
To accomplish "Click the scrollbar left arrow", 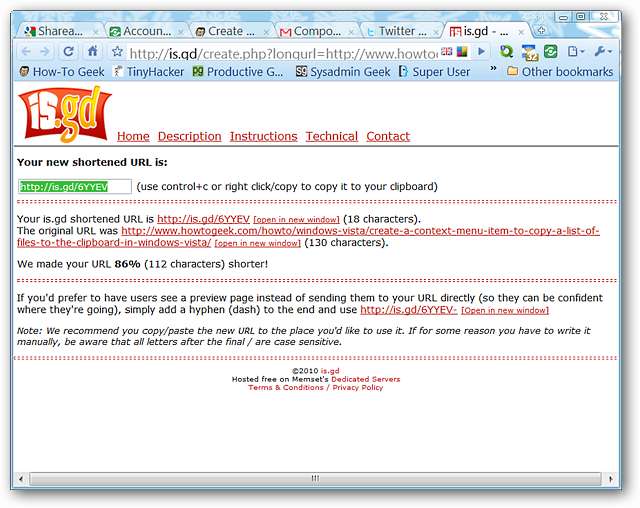I will 21,478.
